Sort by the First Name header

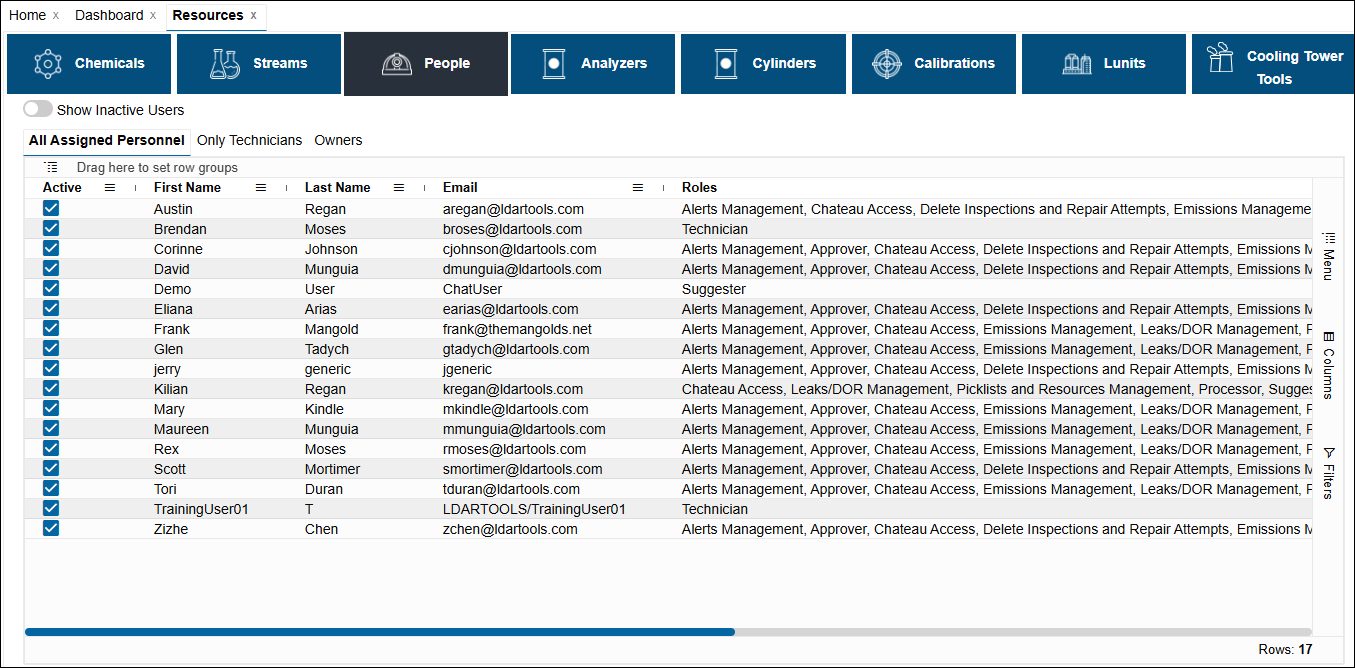187,187
